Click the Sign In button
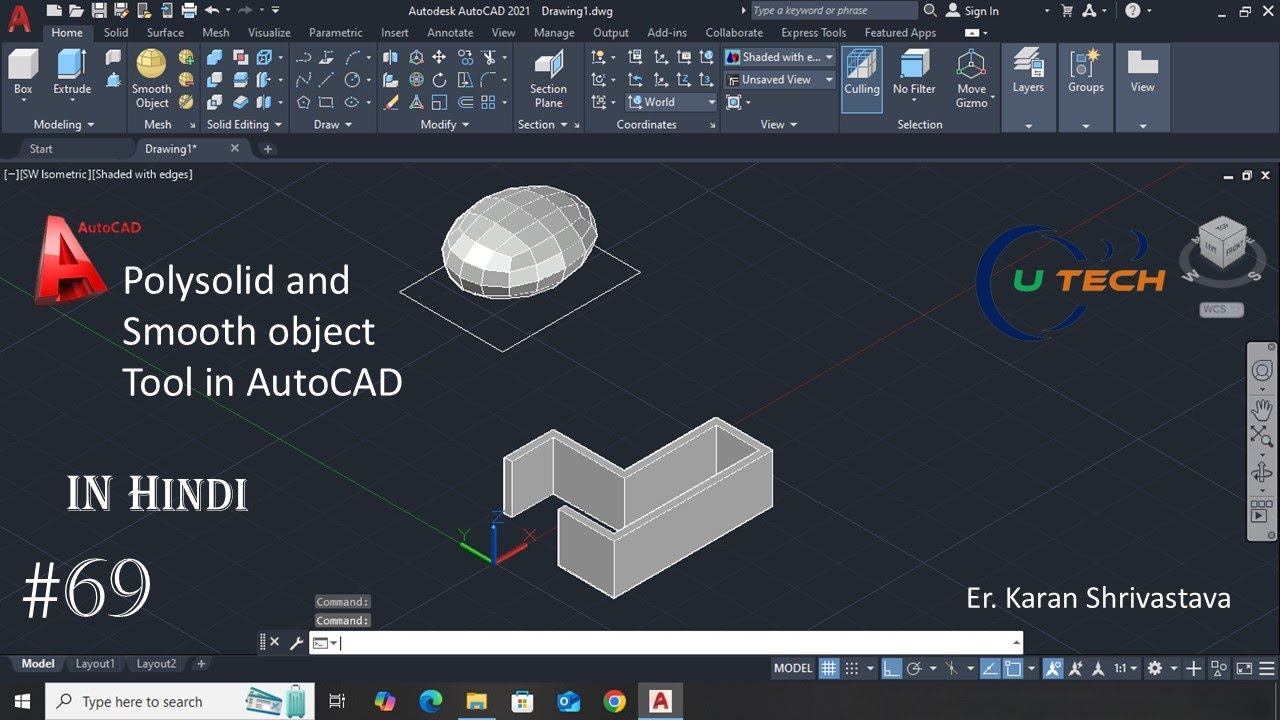The width and height of the screenshot is (1280, 720). coord(972,11)
